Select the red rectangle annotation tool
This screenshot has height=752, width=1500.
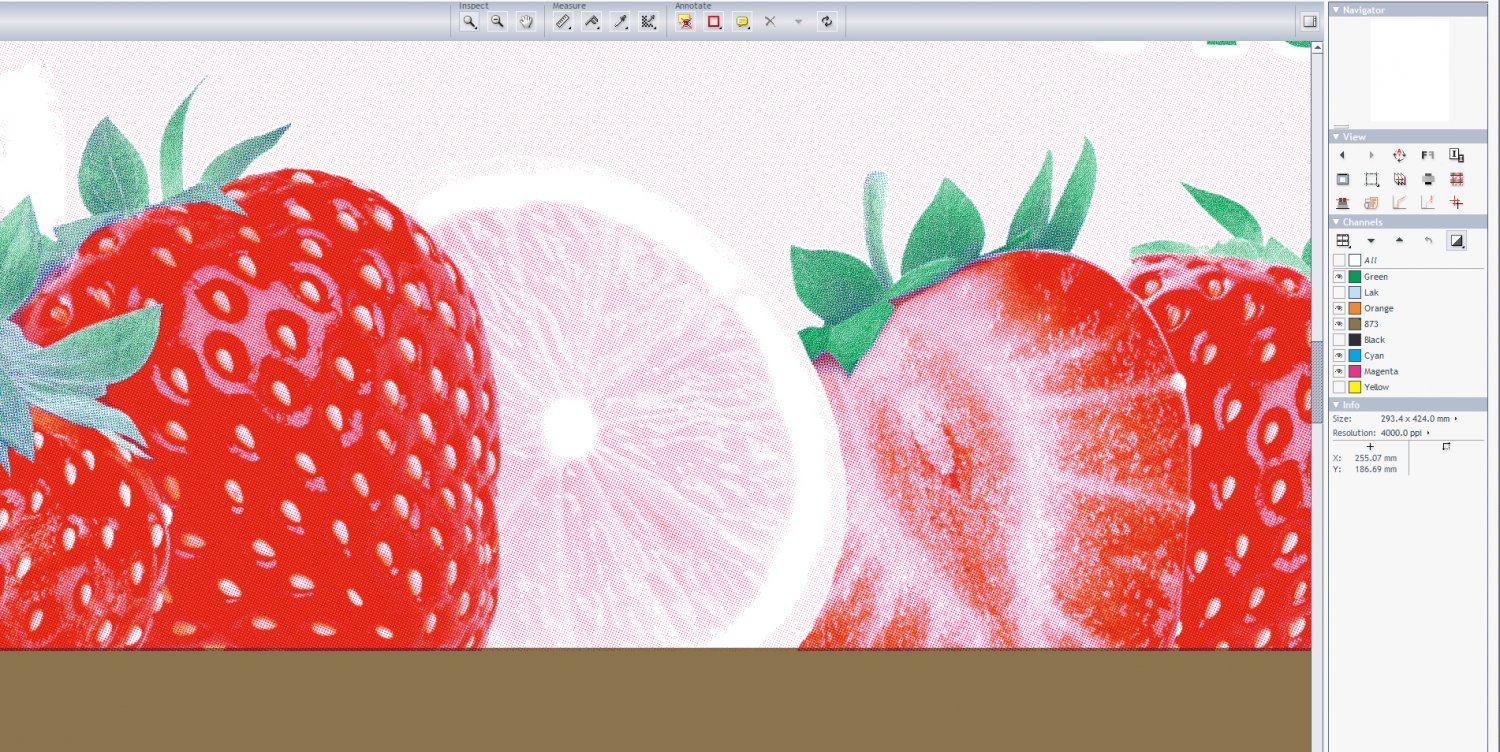coord(714,21)
